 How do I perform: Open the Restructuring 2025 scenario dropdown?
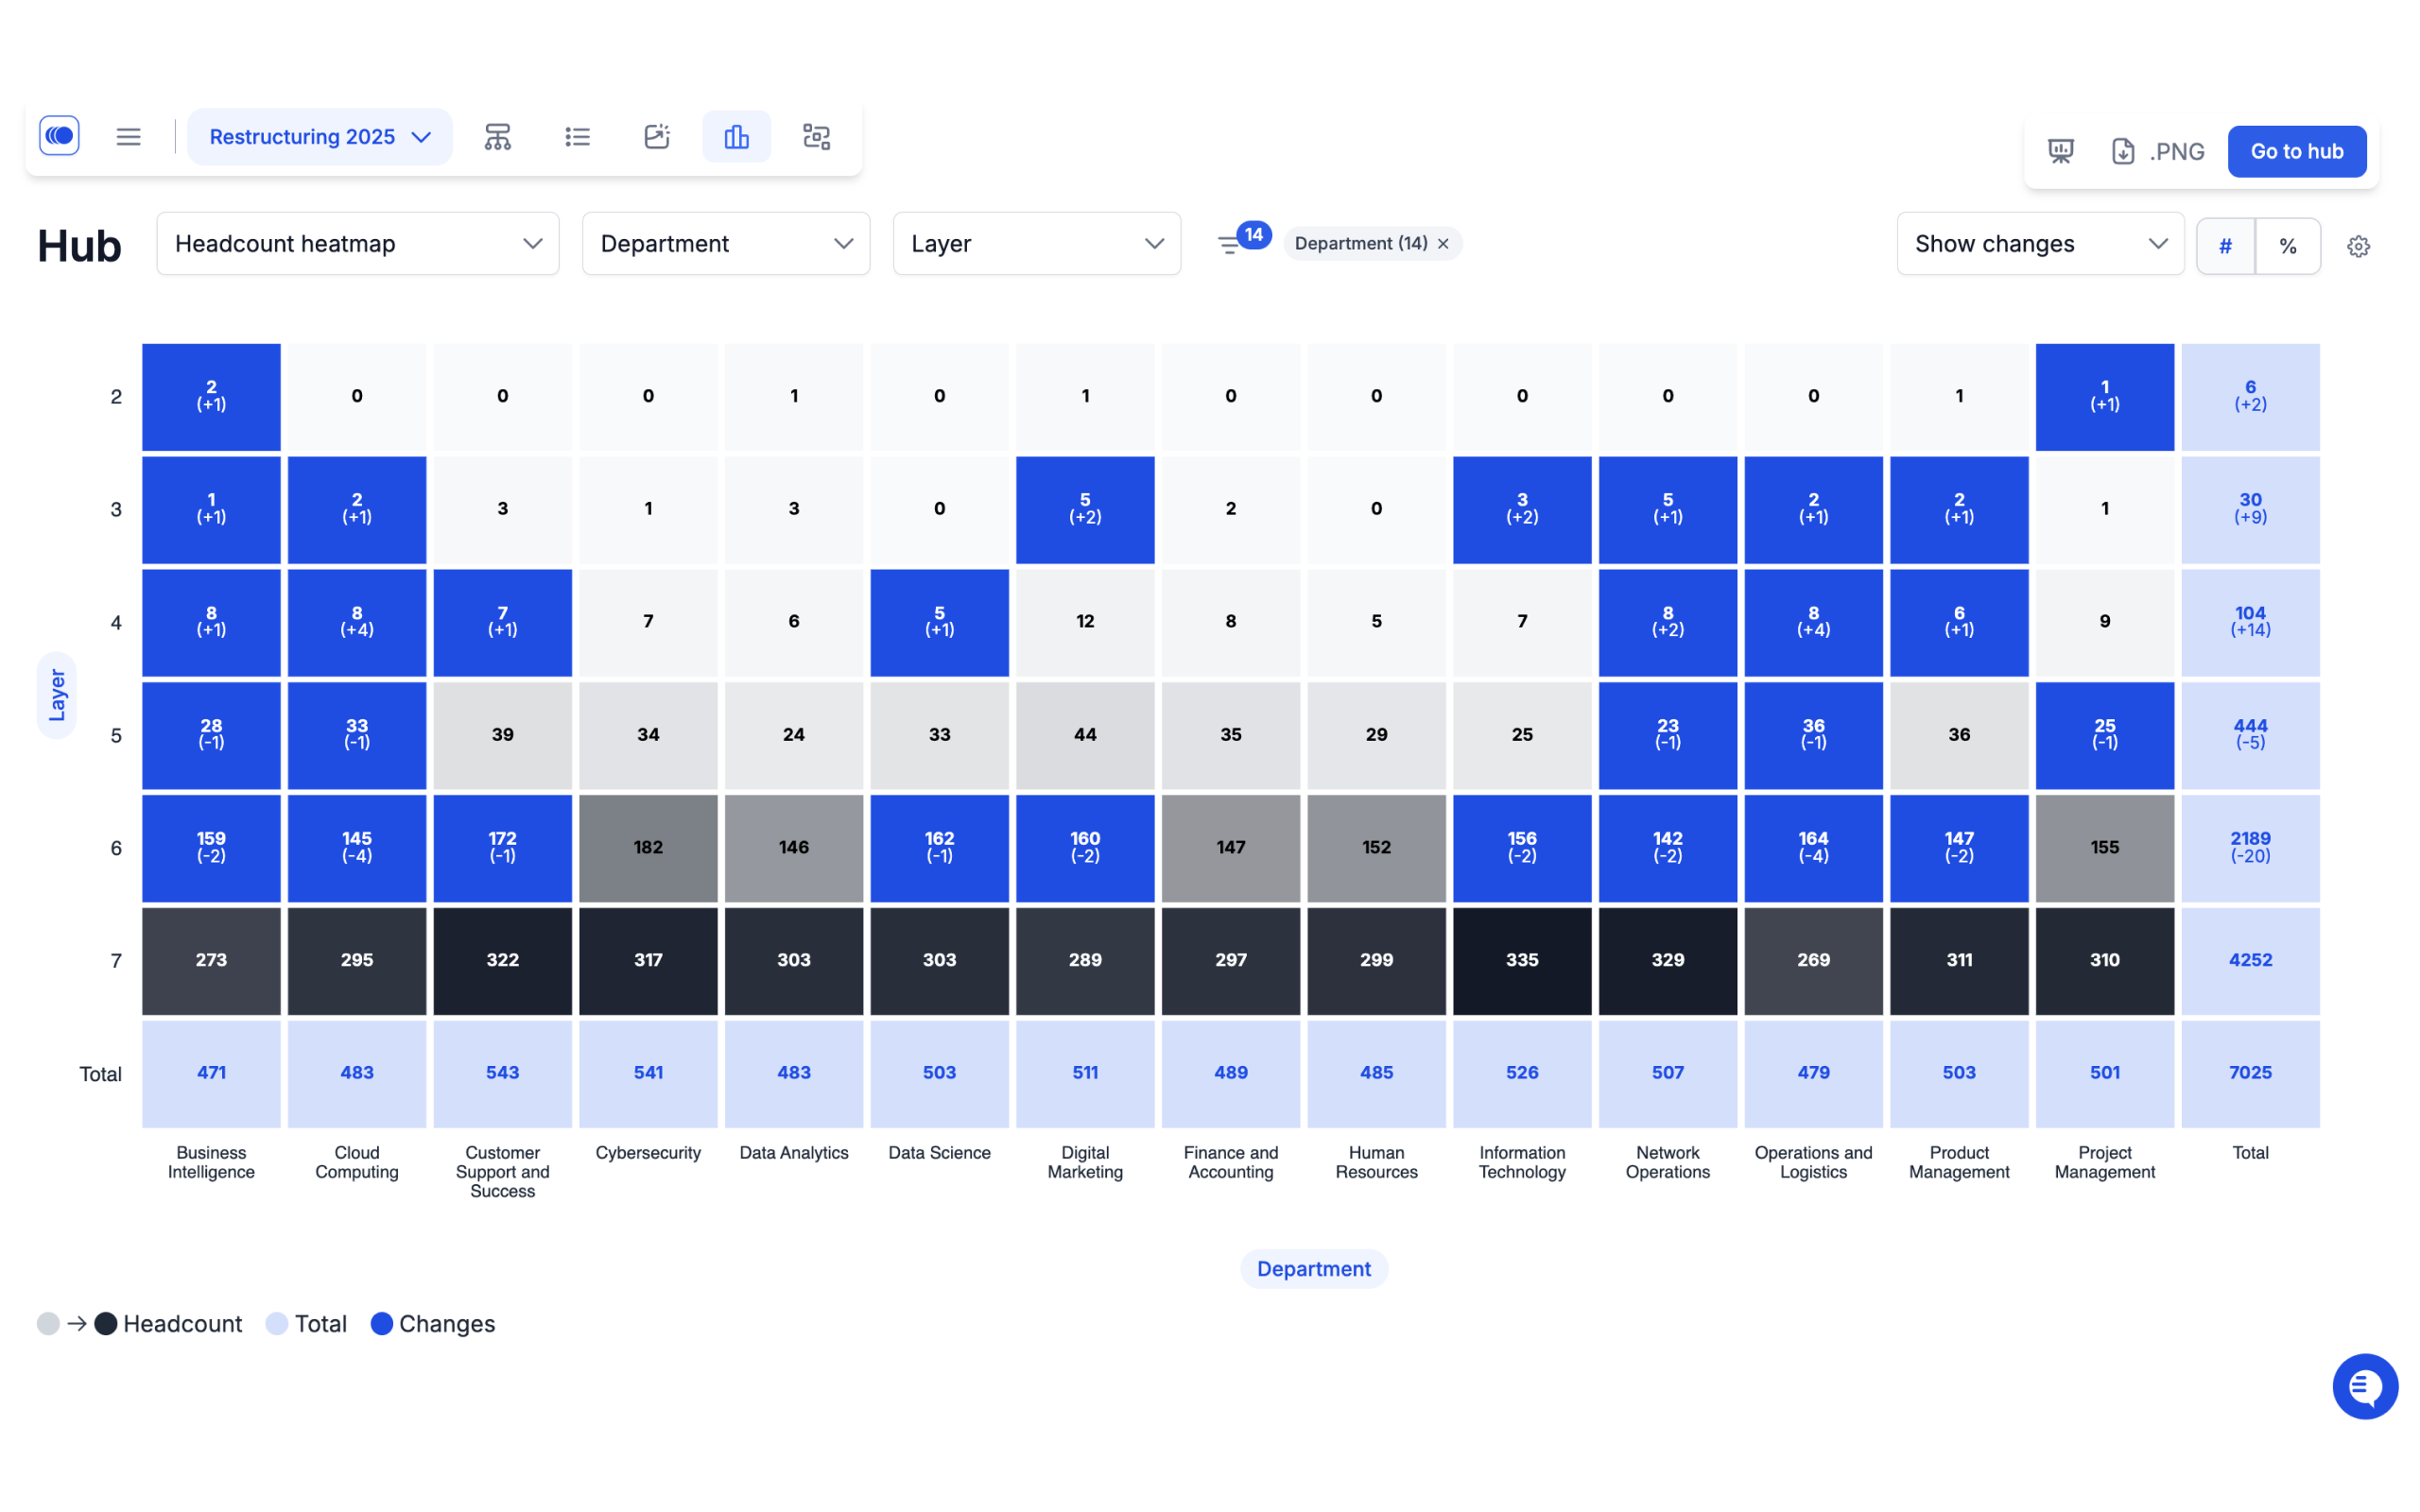[x=320, y=136]
